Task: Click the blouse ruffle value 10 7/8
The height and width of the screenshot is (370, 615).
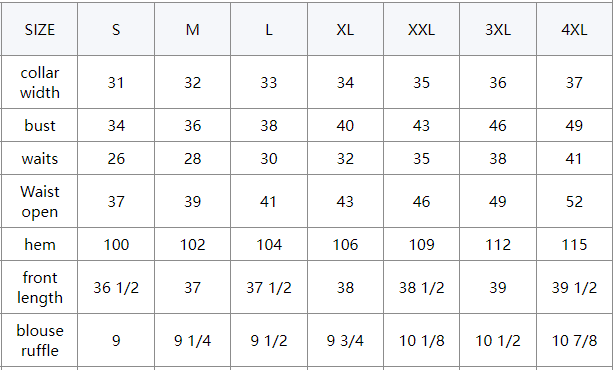Action: tap(574, 340)
